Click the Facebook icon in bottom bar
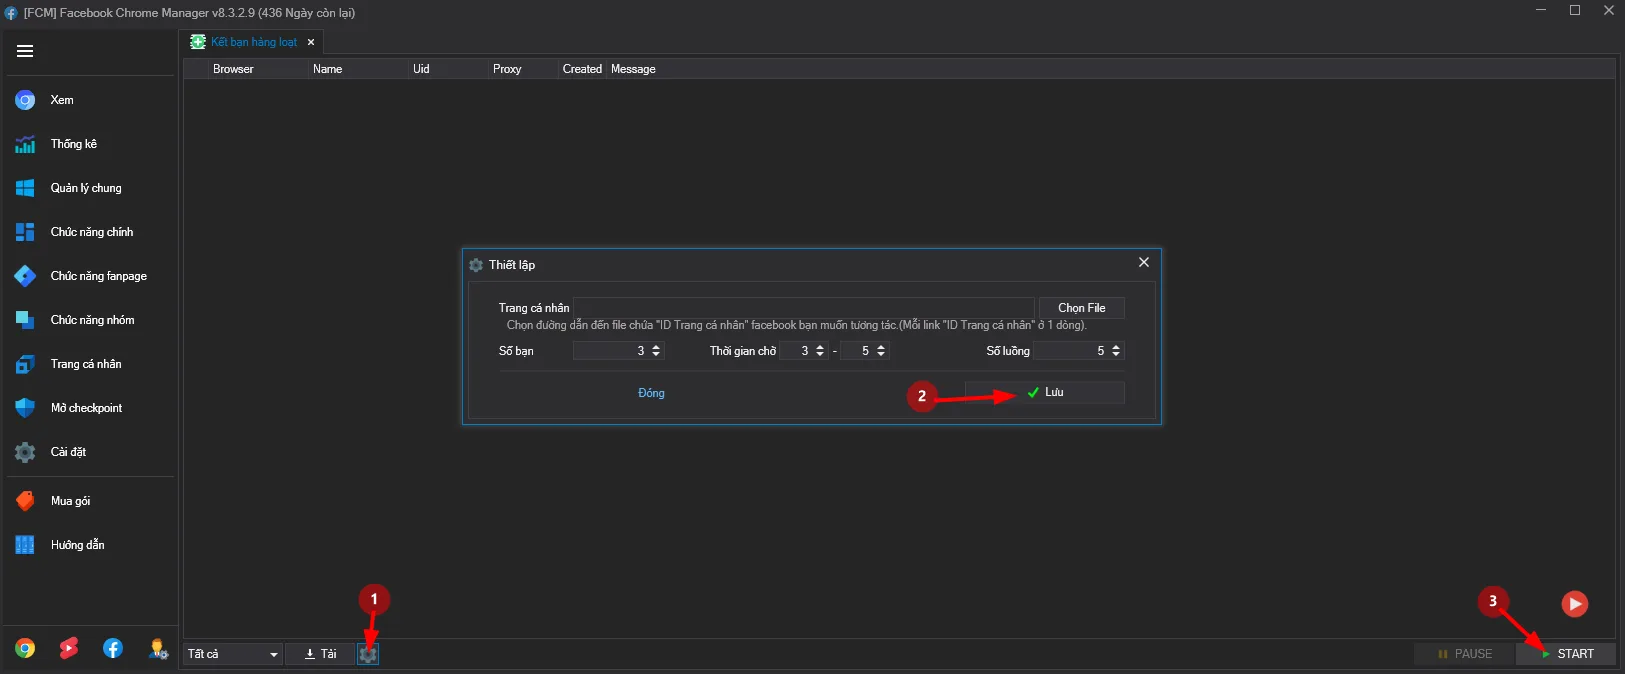Viewport: 1625px width, 674px height. (113, 649)
